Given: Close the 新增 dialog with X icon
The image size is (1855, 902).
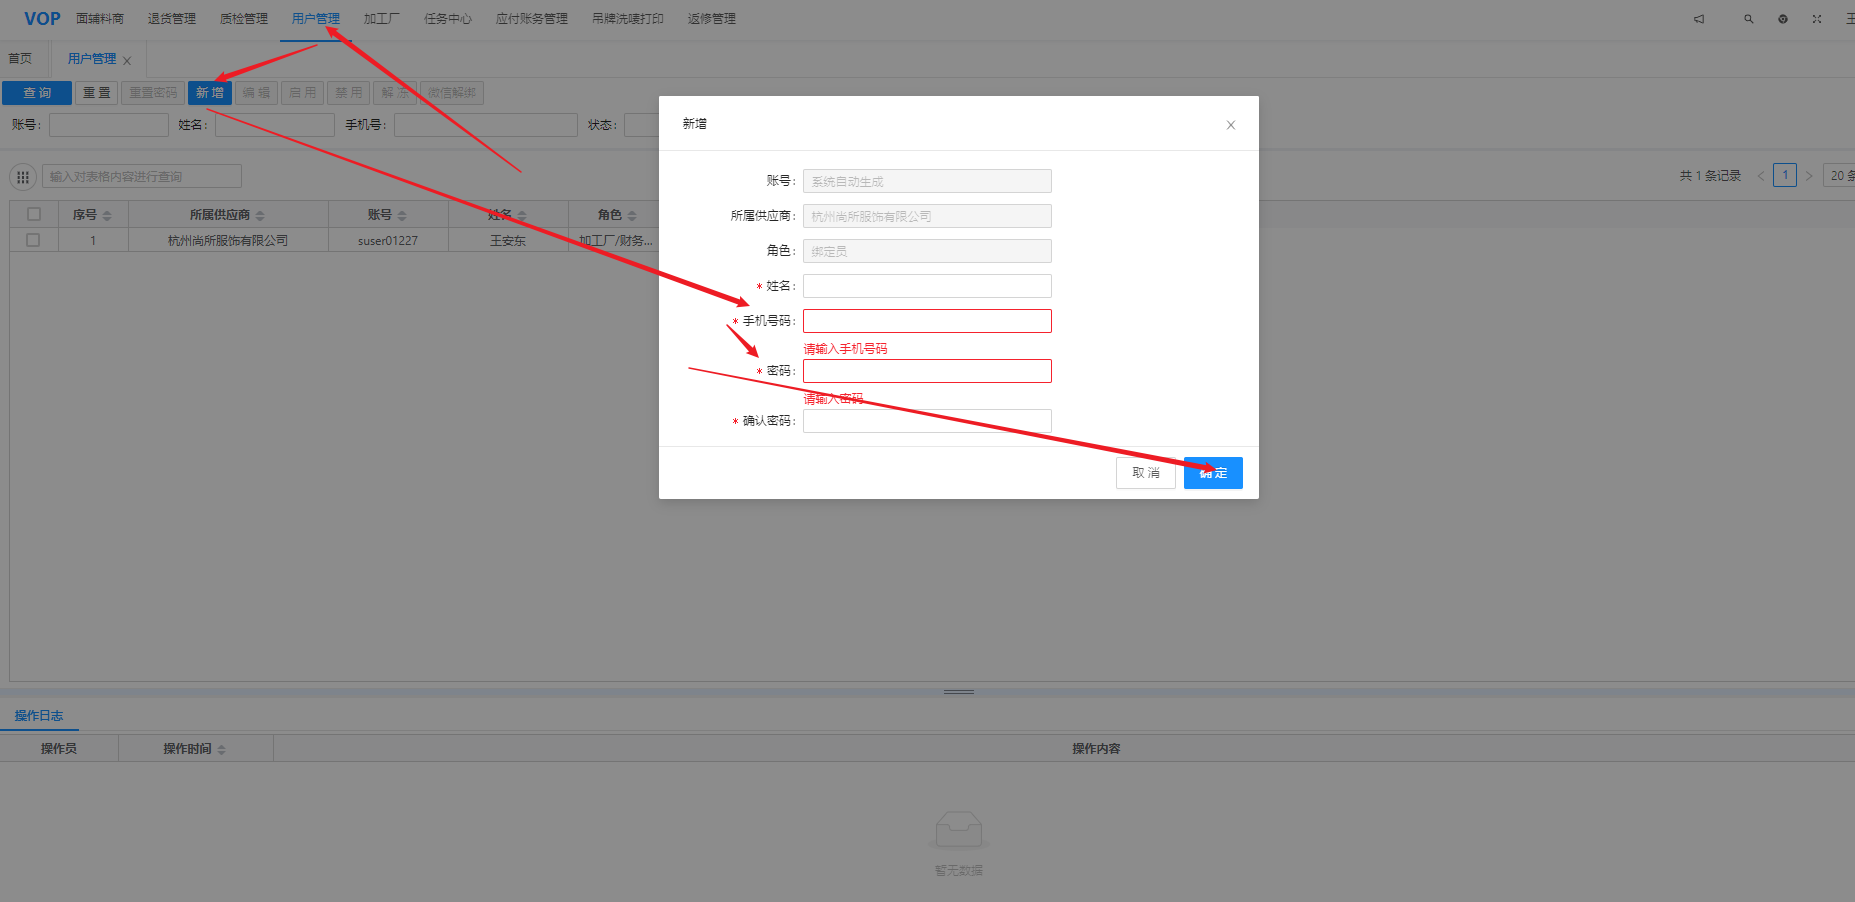Looking at the screenshot, I should click(1231, 125).
